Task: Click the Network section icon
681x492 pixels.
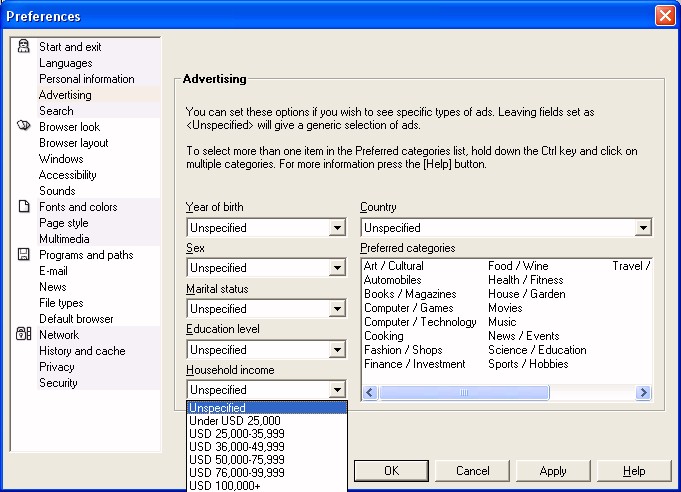Action: (24, 335)
